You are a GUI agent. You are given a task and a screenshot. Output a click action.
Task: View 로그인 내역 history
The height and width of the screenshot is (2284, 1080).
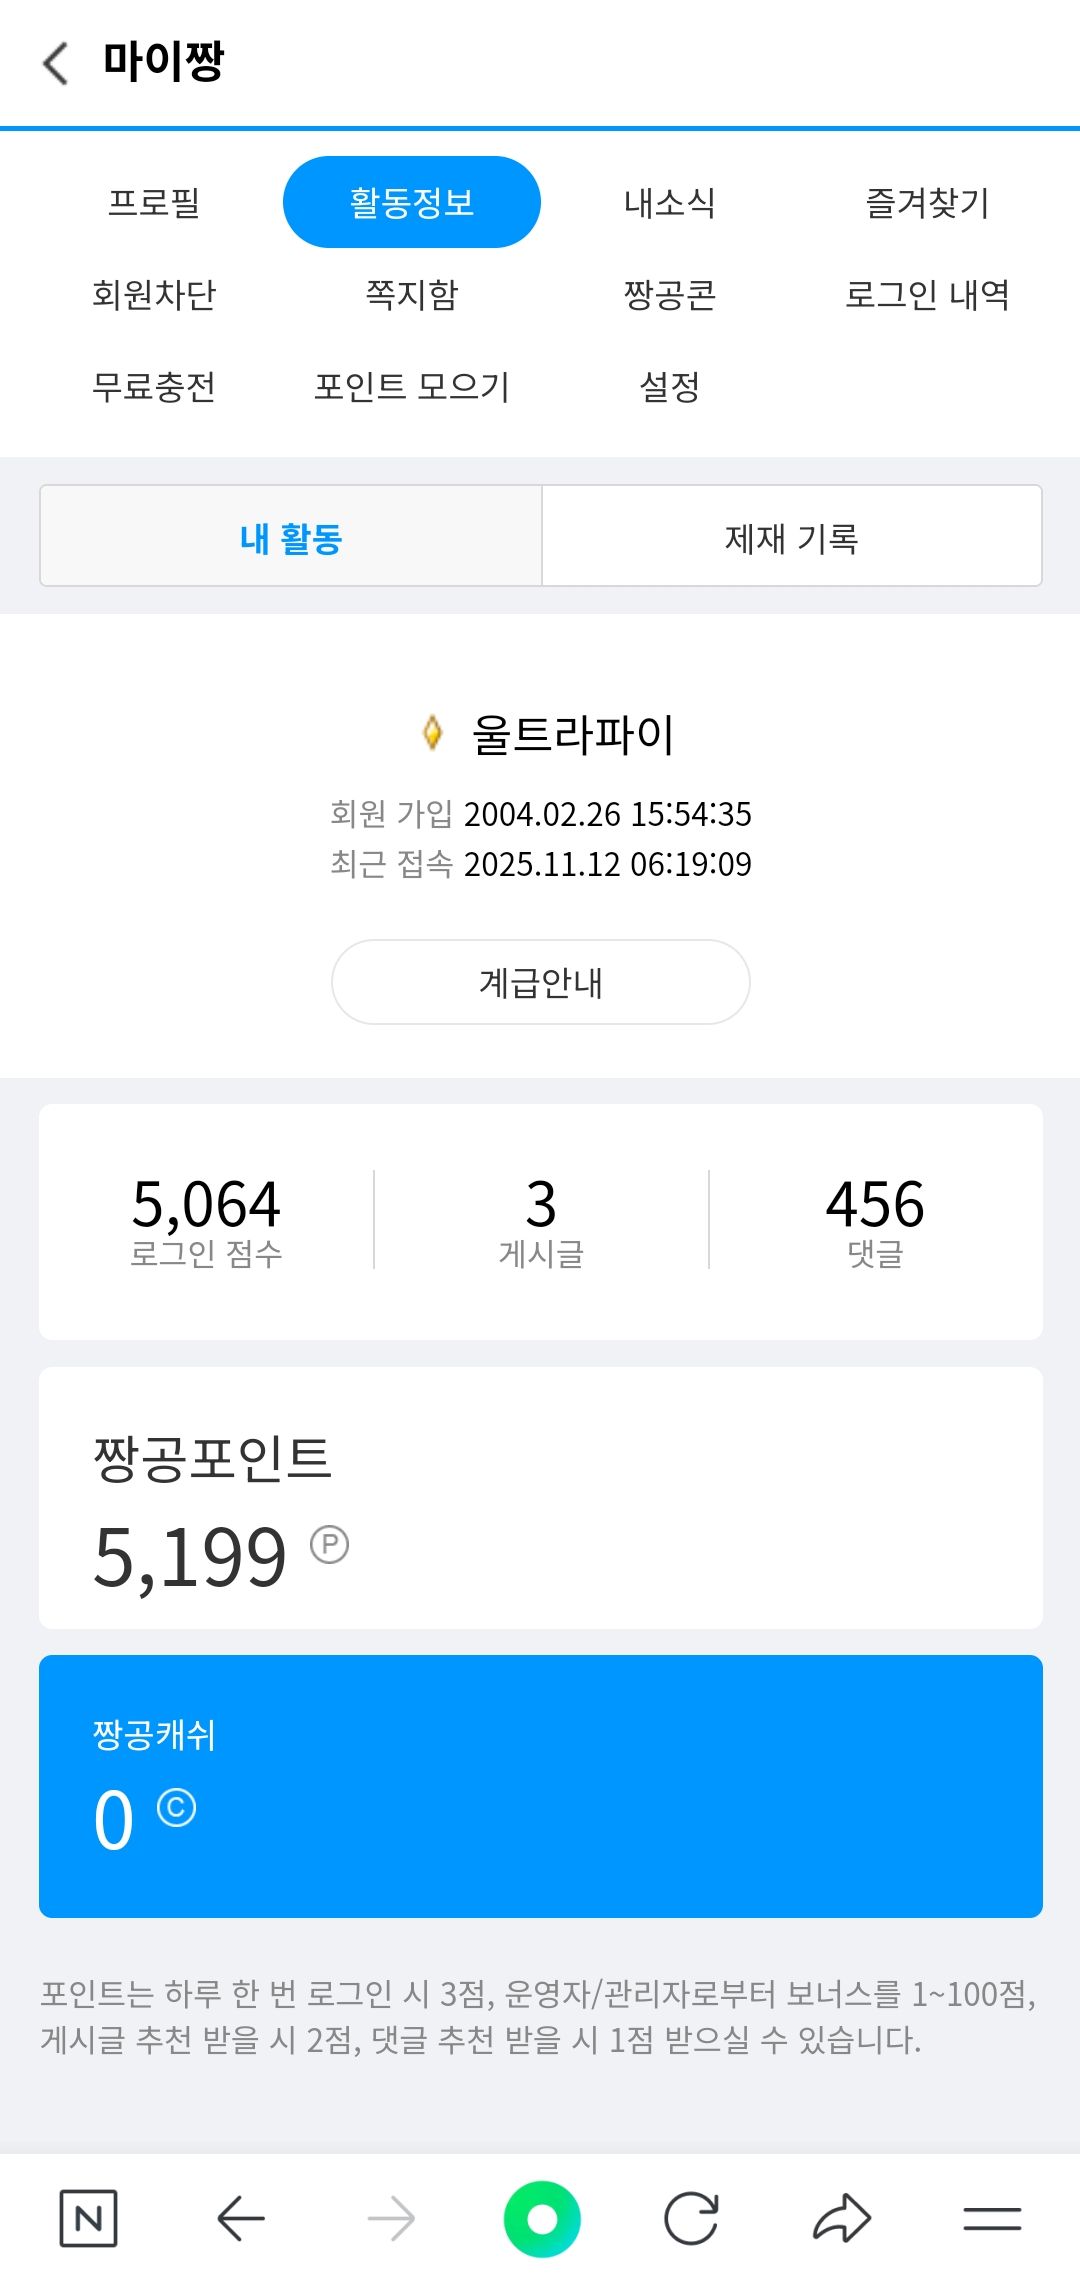[927, 294]
